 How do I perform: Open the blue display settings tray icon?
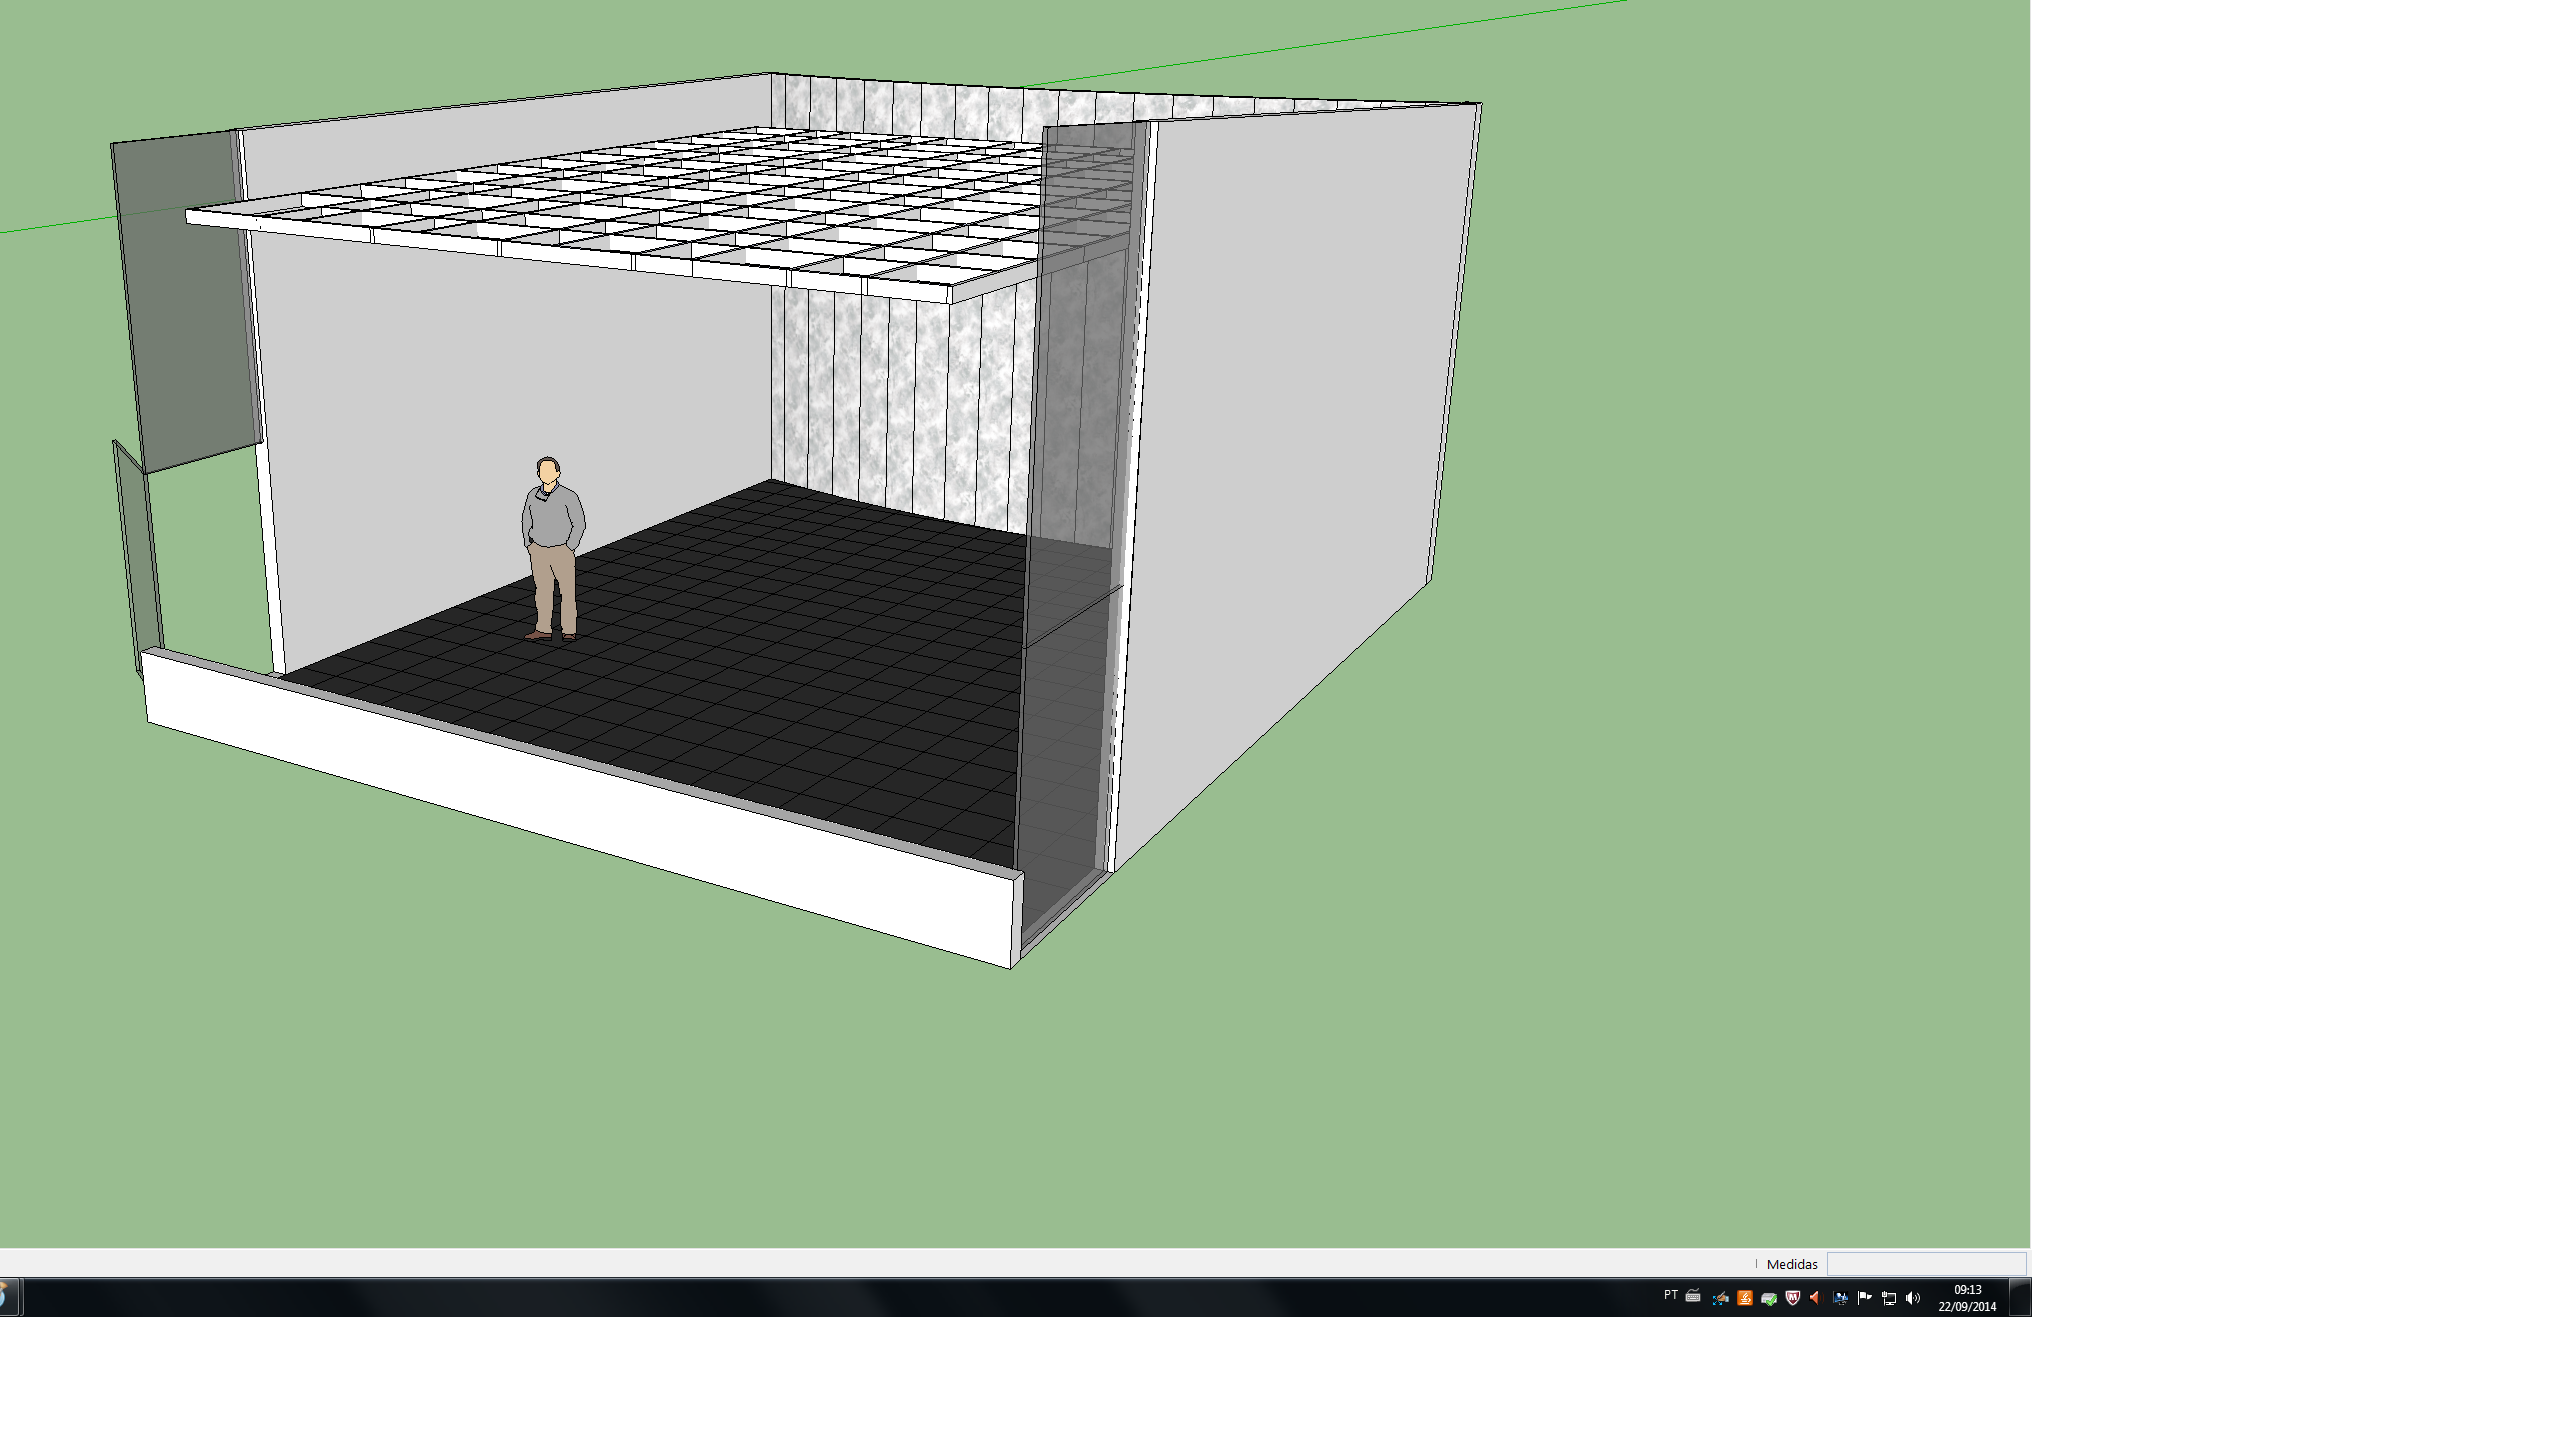(1840, 1298)
